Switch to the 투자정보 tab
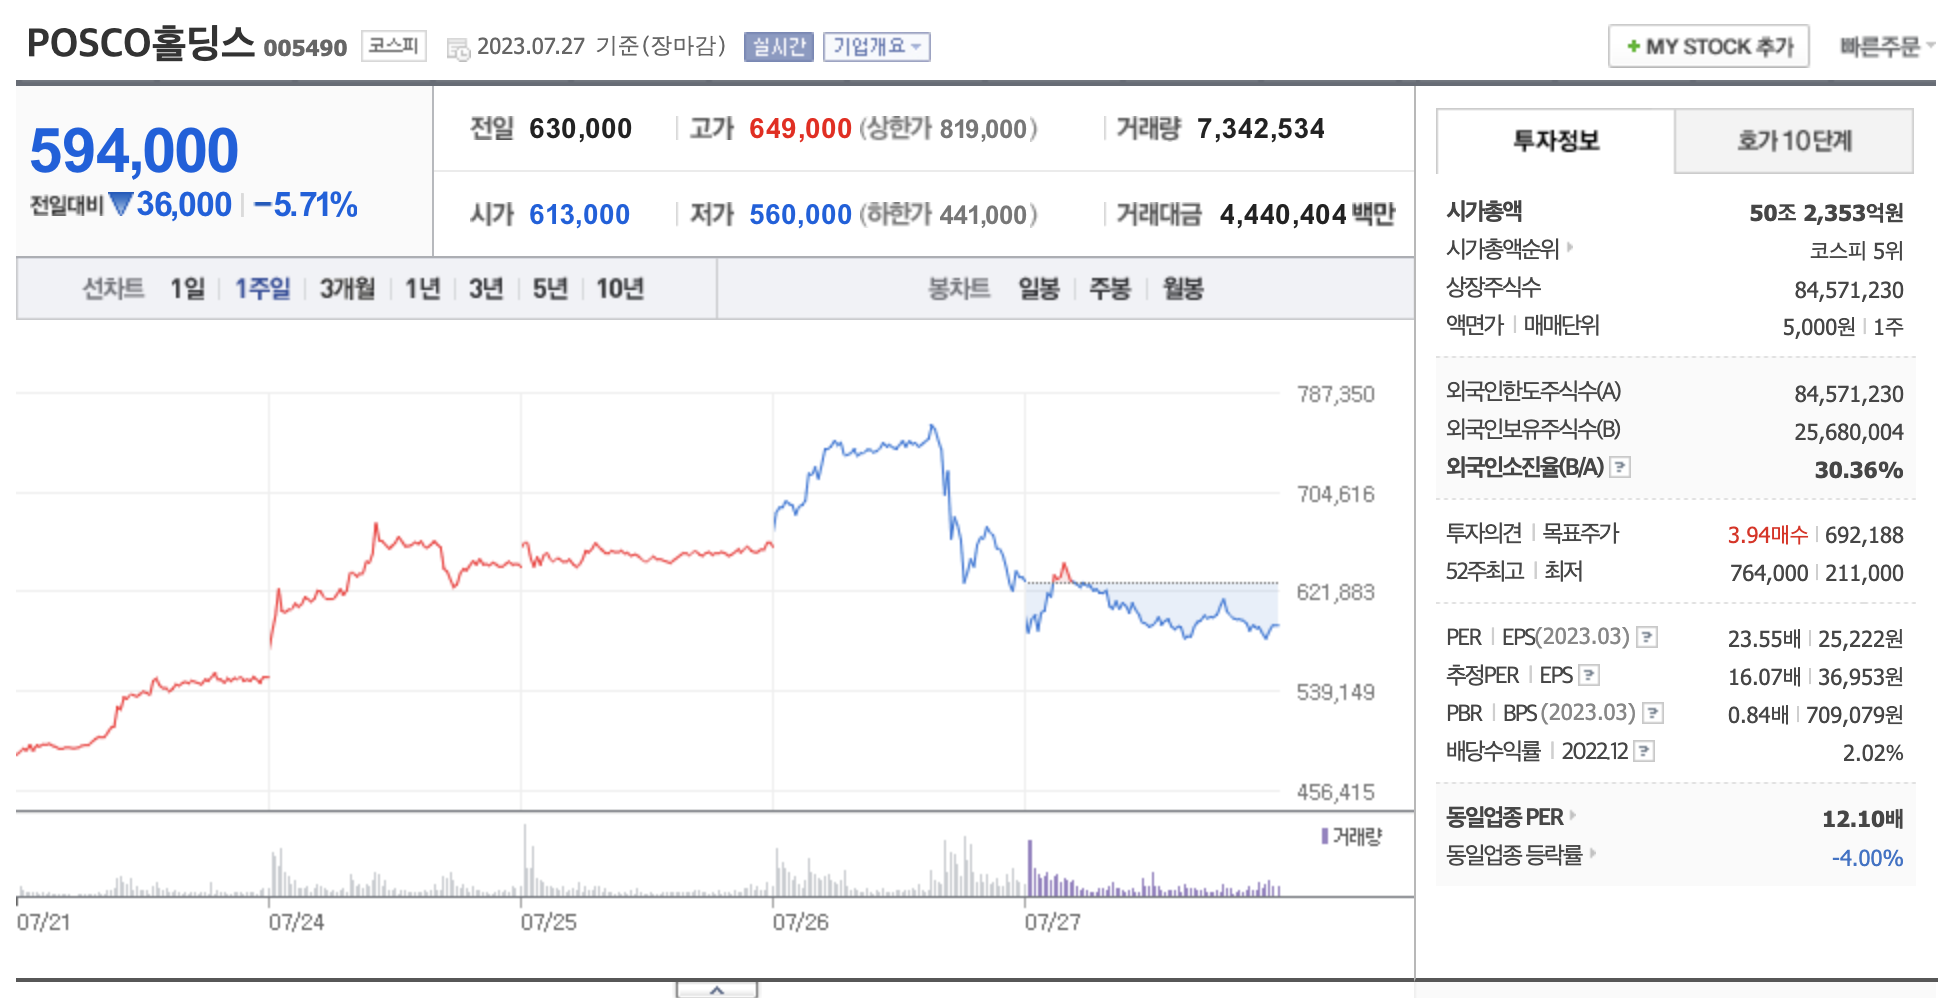The width and height of the screenshot is (1954, 998). click(1556, 141)
